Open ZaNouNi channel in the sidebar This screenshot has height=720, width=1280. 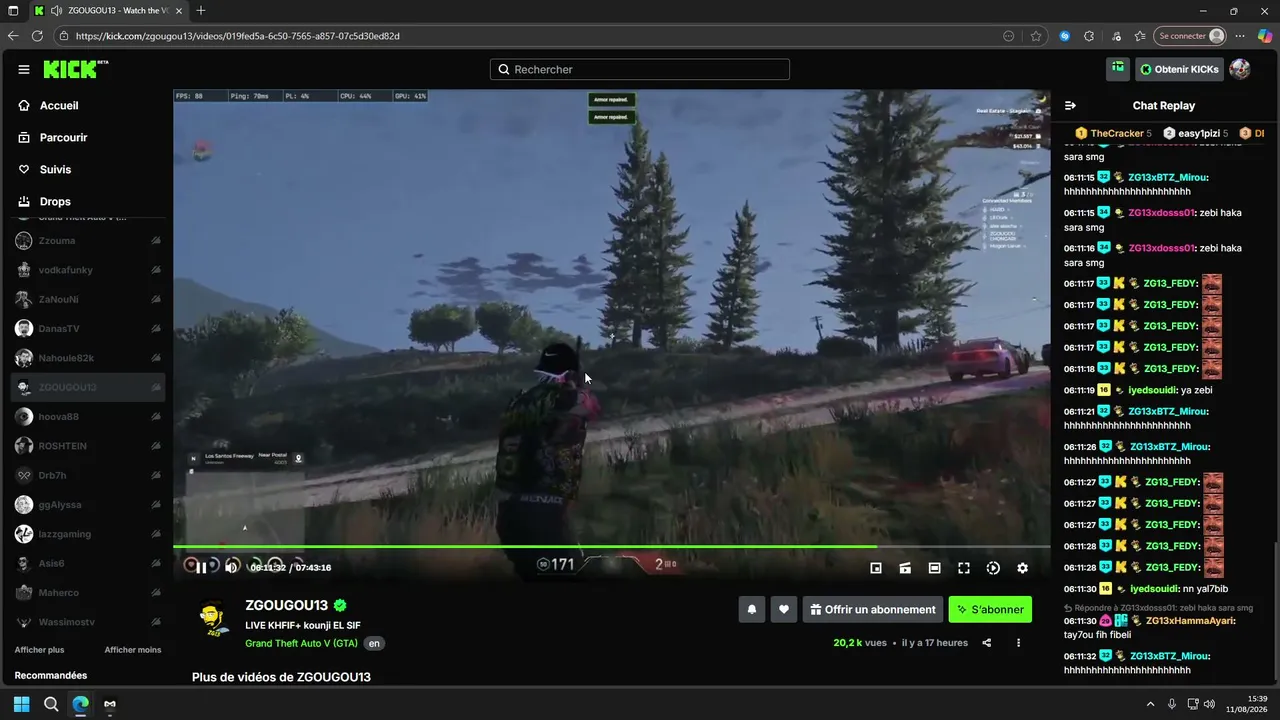88,299
